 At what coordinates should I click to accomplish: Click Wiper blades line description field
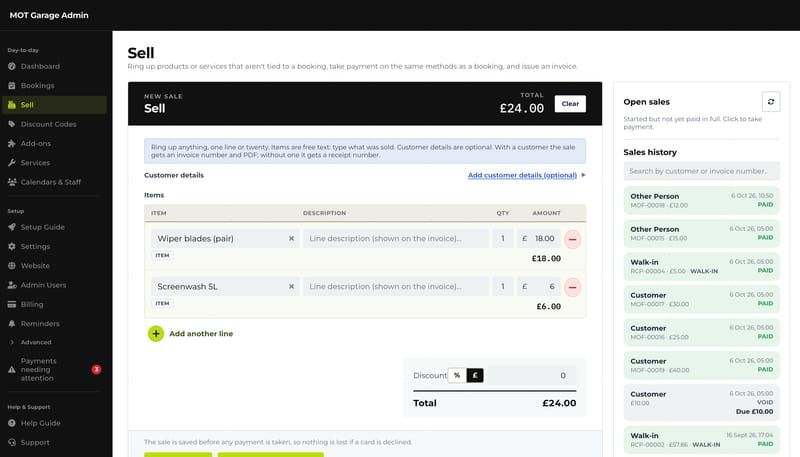click(395, 238)
